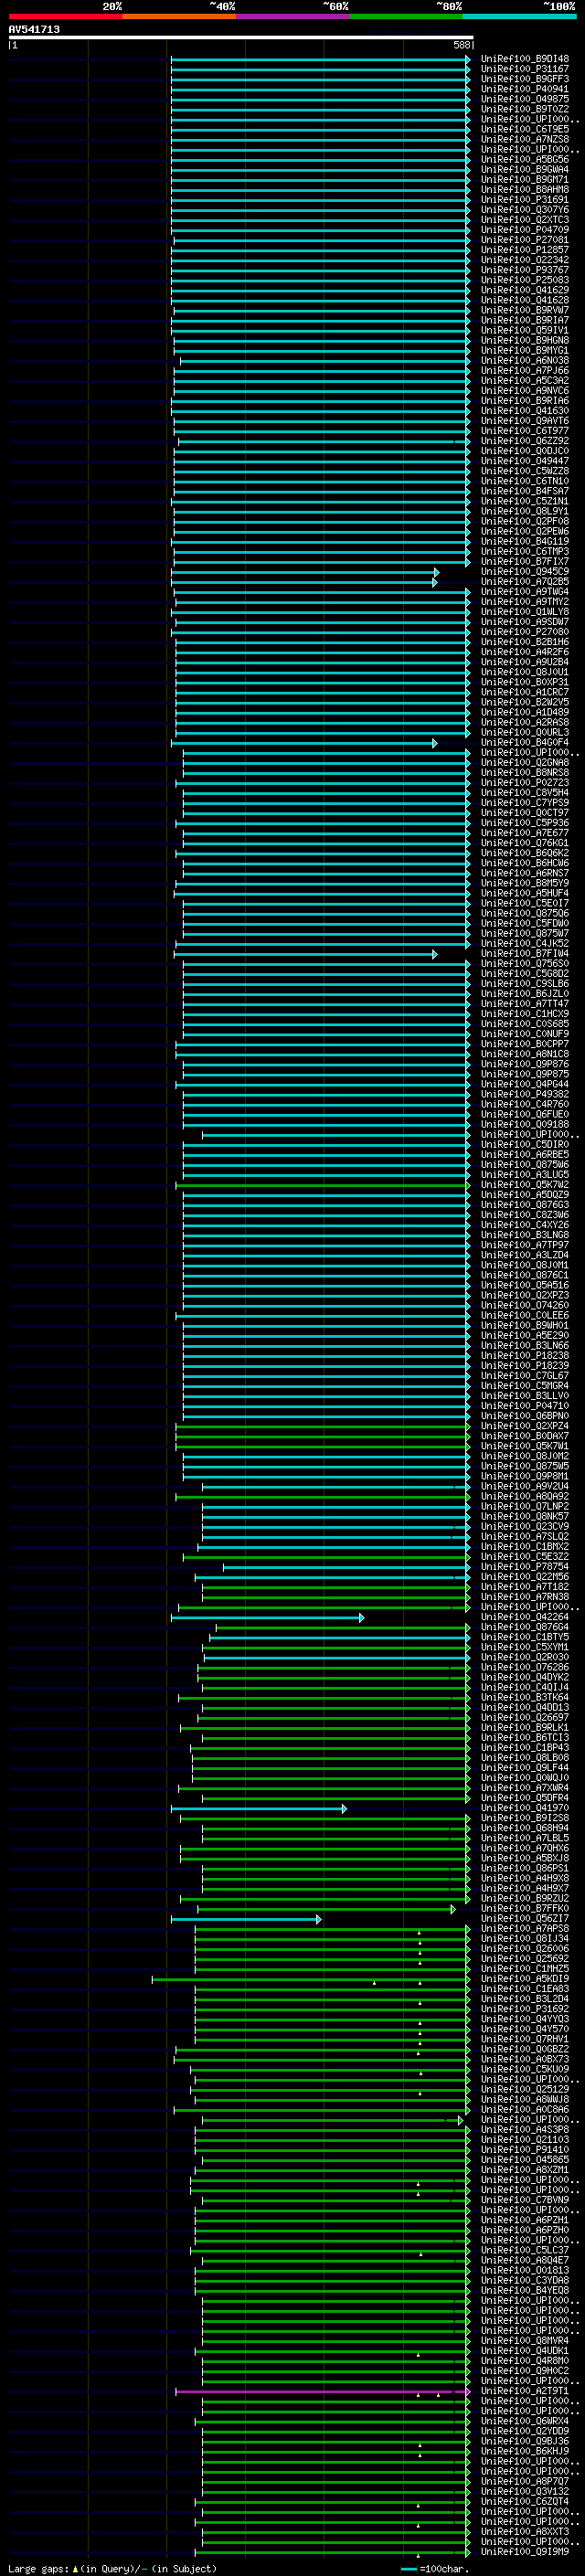Select the UniRef100_P04710 label

(x=524, y=1406)
